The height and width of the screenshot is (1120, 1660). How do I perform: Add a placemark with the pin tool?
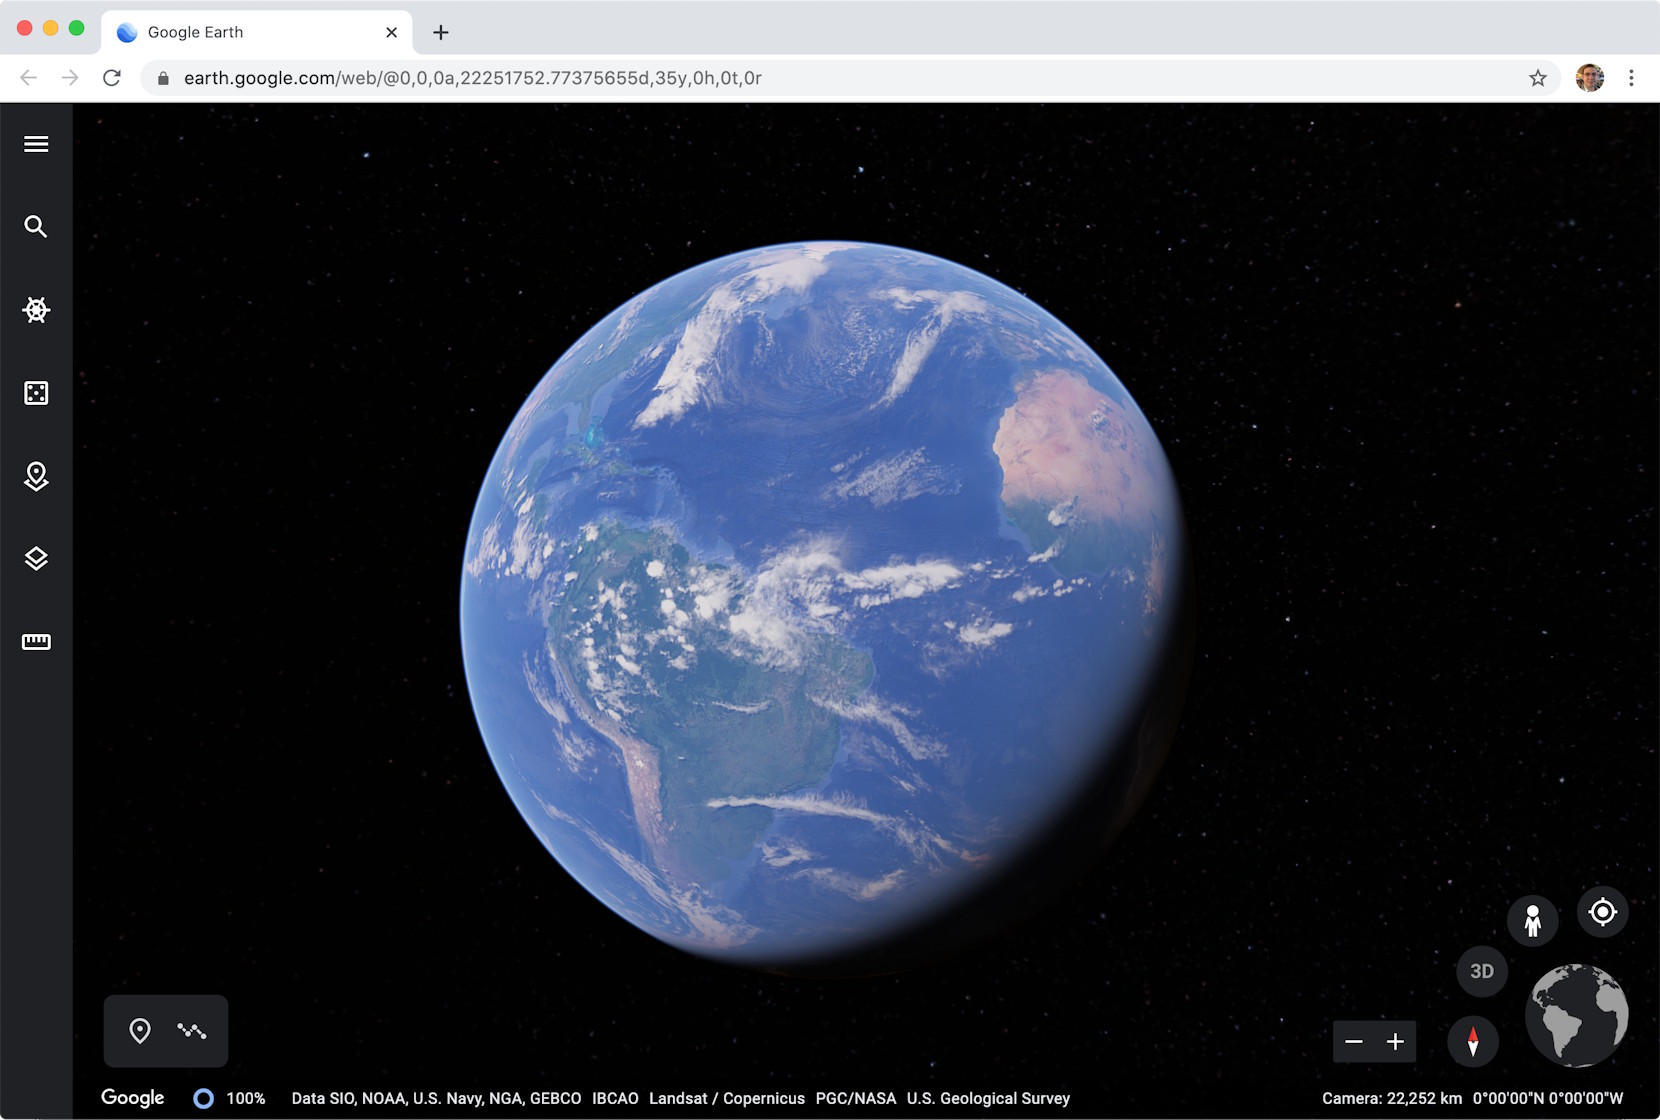140,1031
